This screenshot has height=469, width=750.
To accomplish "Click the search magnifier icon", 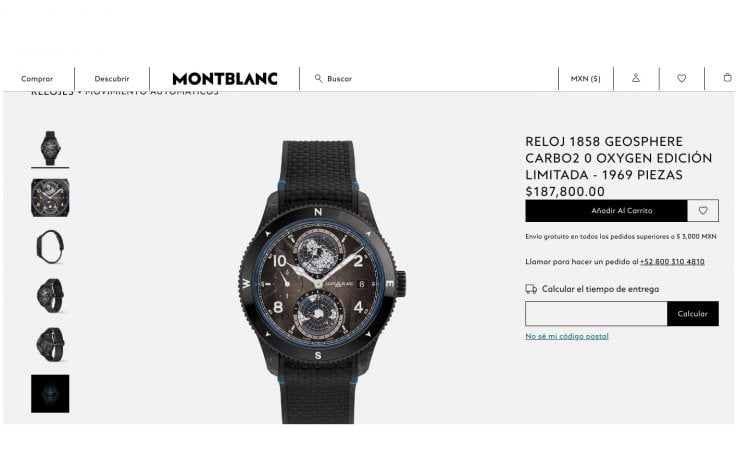I will click(318, 78).
